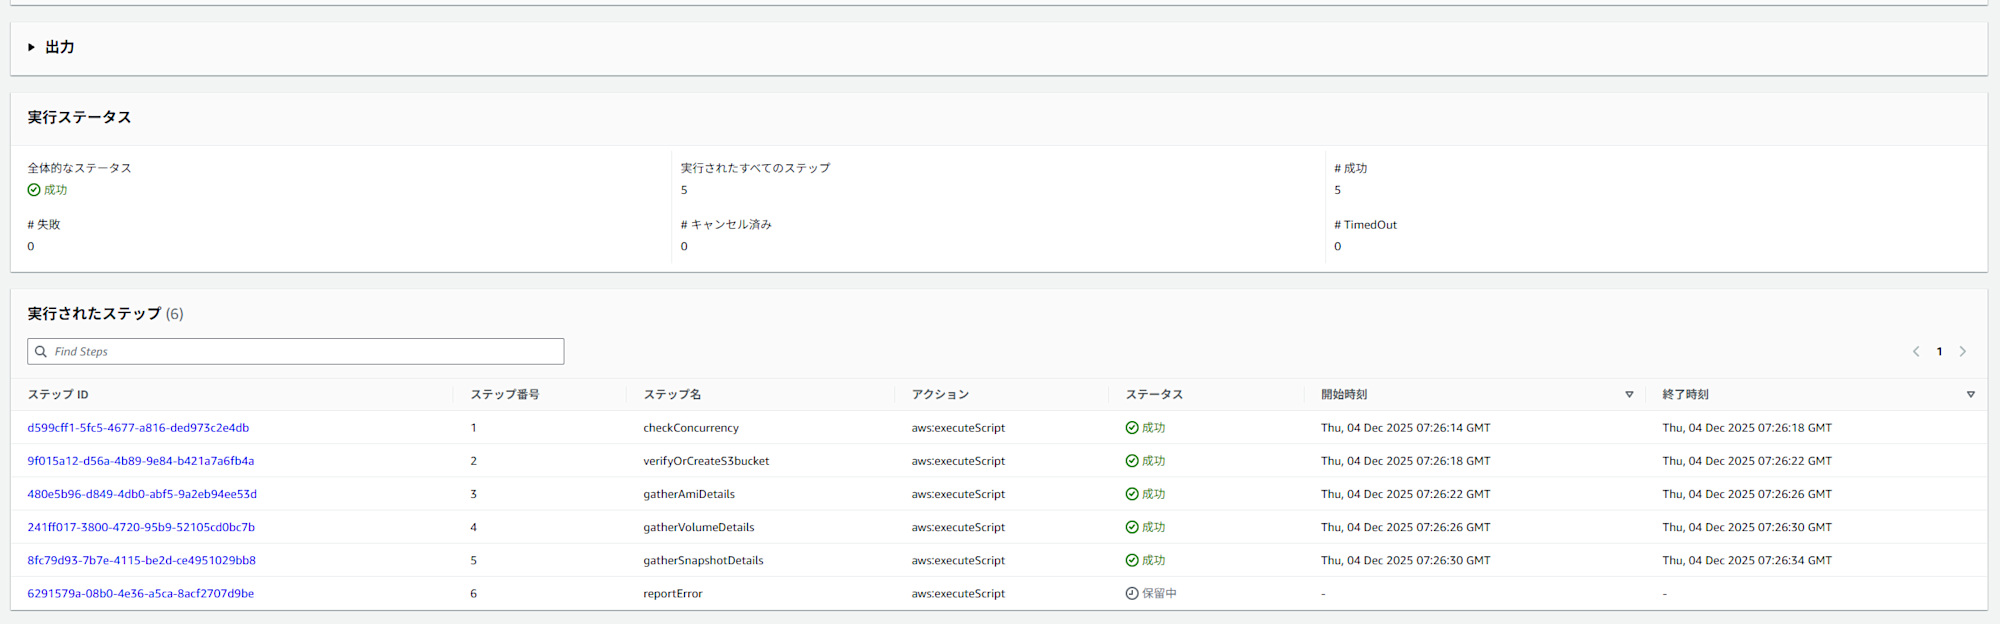Open step ID 9f015a12 link
Image resolution: width=2000 pixels, height=624 pixels.
pos(140,460)
